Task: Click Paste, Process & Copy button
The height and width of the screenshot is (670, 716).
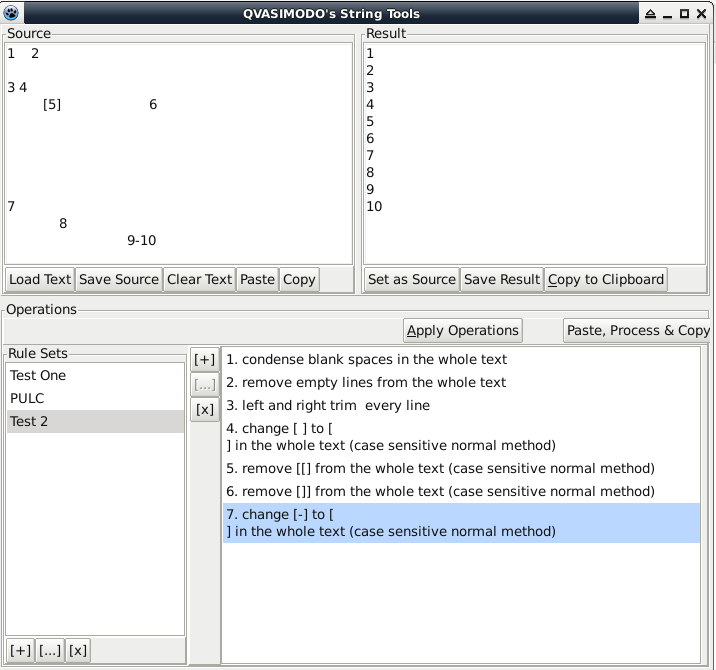Action: pos(638,330)
